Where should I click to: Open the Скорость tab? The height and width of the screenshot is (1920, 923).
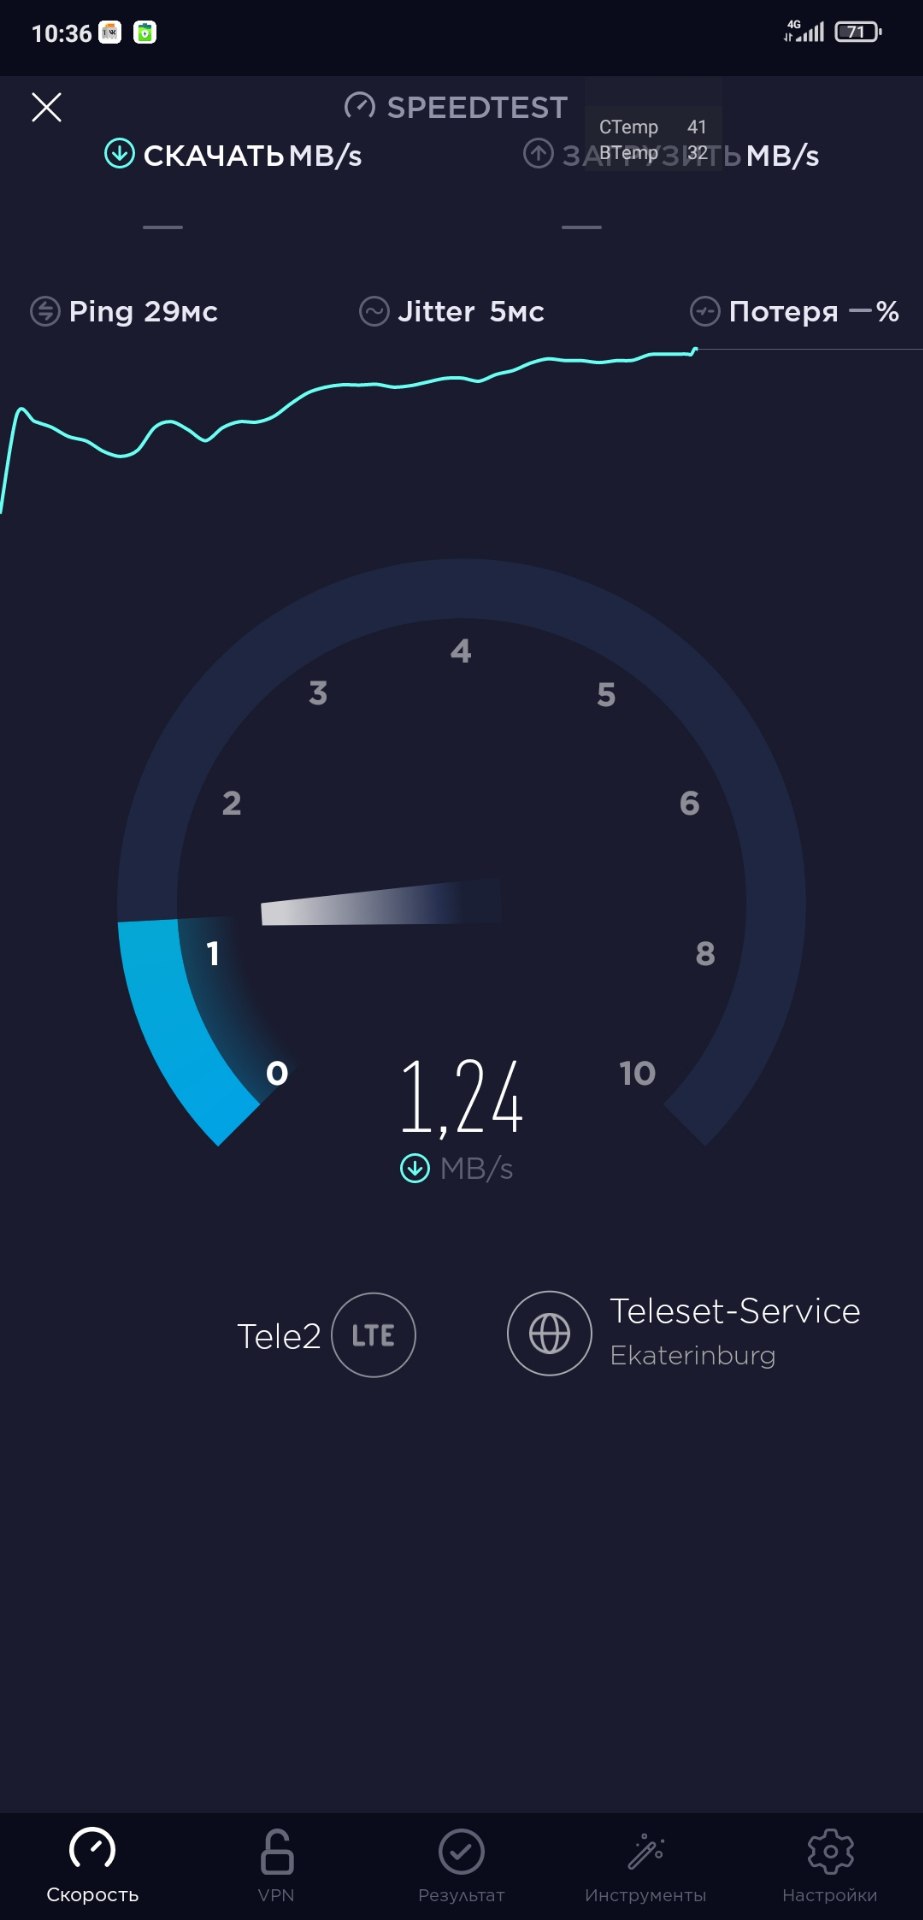pyautogui.click(x=92, y=1866)
